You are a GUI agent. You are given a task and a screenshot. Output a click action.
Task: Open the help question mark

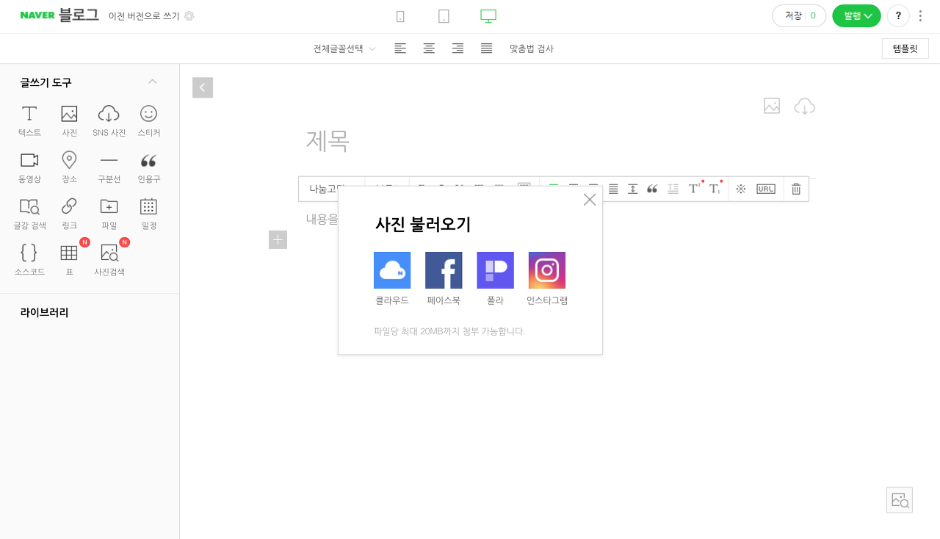(x=898, y=16)
